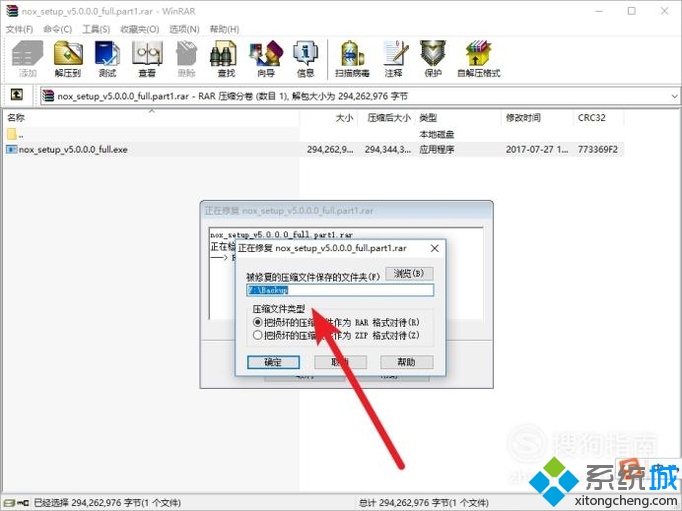This screenshot has height=511, width=682.
Task: Click the repaired archive folder path field
Action: 340,290
